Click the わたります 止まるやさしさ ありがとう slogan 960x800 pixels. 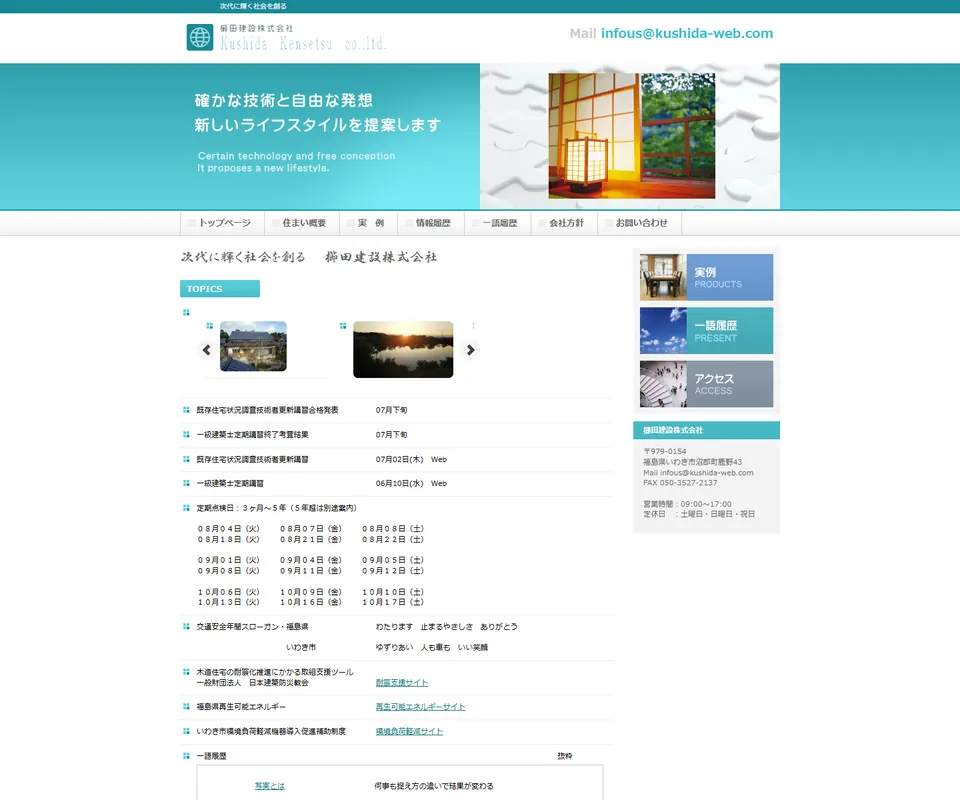pos(446,626)
